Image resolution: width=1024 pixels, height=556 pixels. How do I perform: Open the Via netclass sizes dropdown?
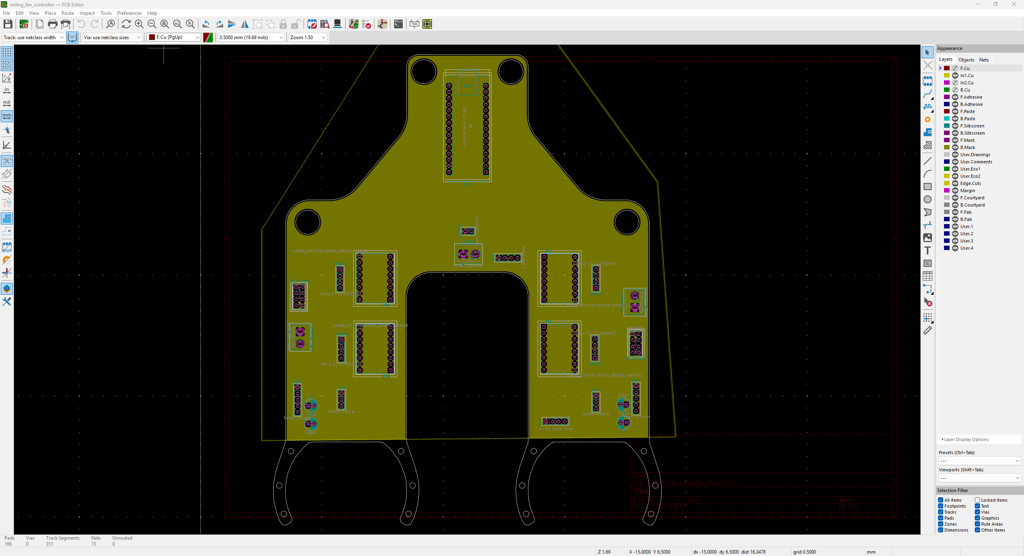click(112, 38)
